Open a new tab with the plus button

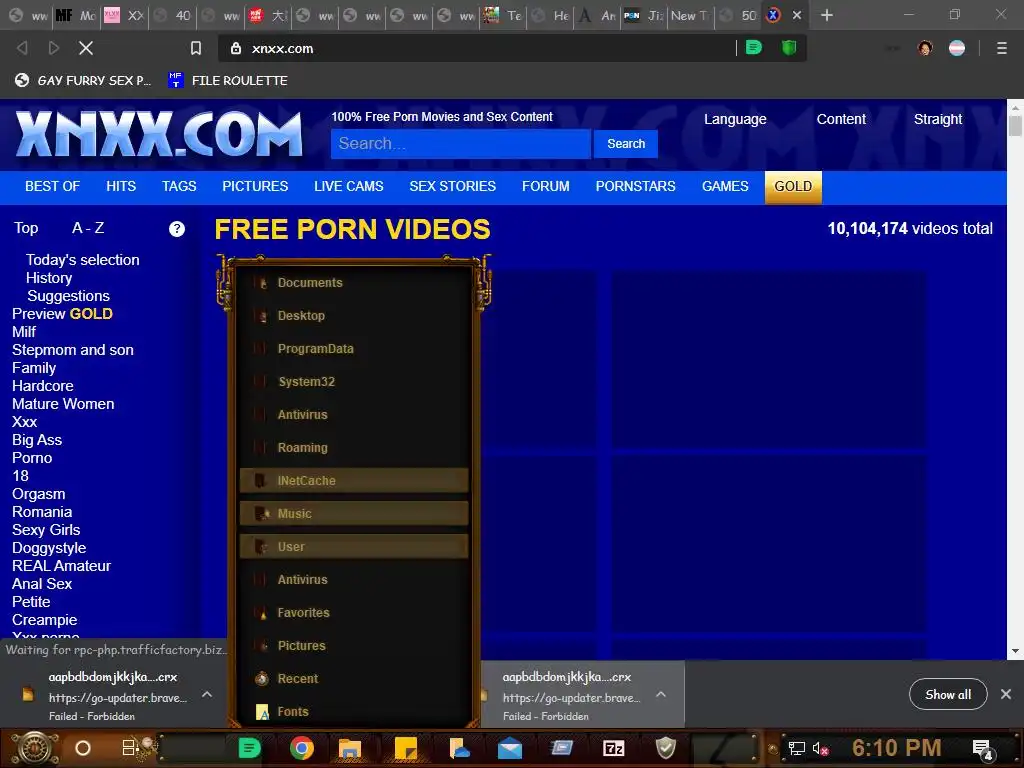coord(827,15)
